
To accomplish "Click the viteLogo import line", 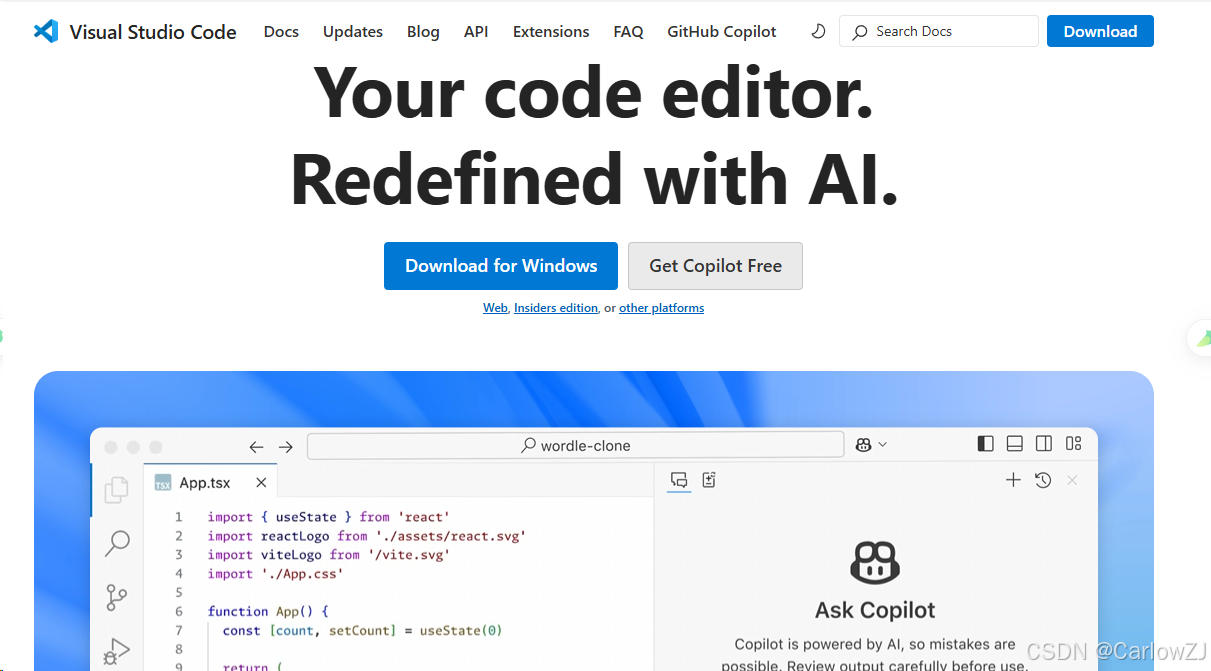I will coord(329,555).
